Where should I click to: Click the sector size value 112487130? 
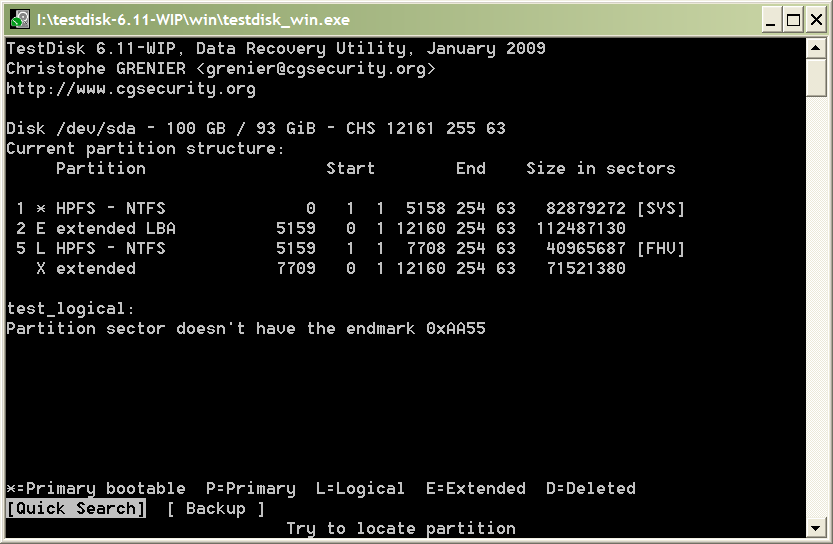[x=581, y=228]
